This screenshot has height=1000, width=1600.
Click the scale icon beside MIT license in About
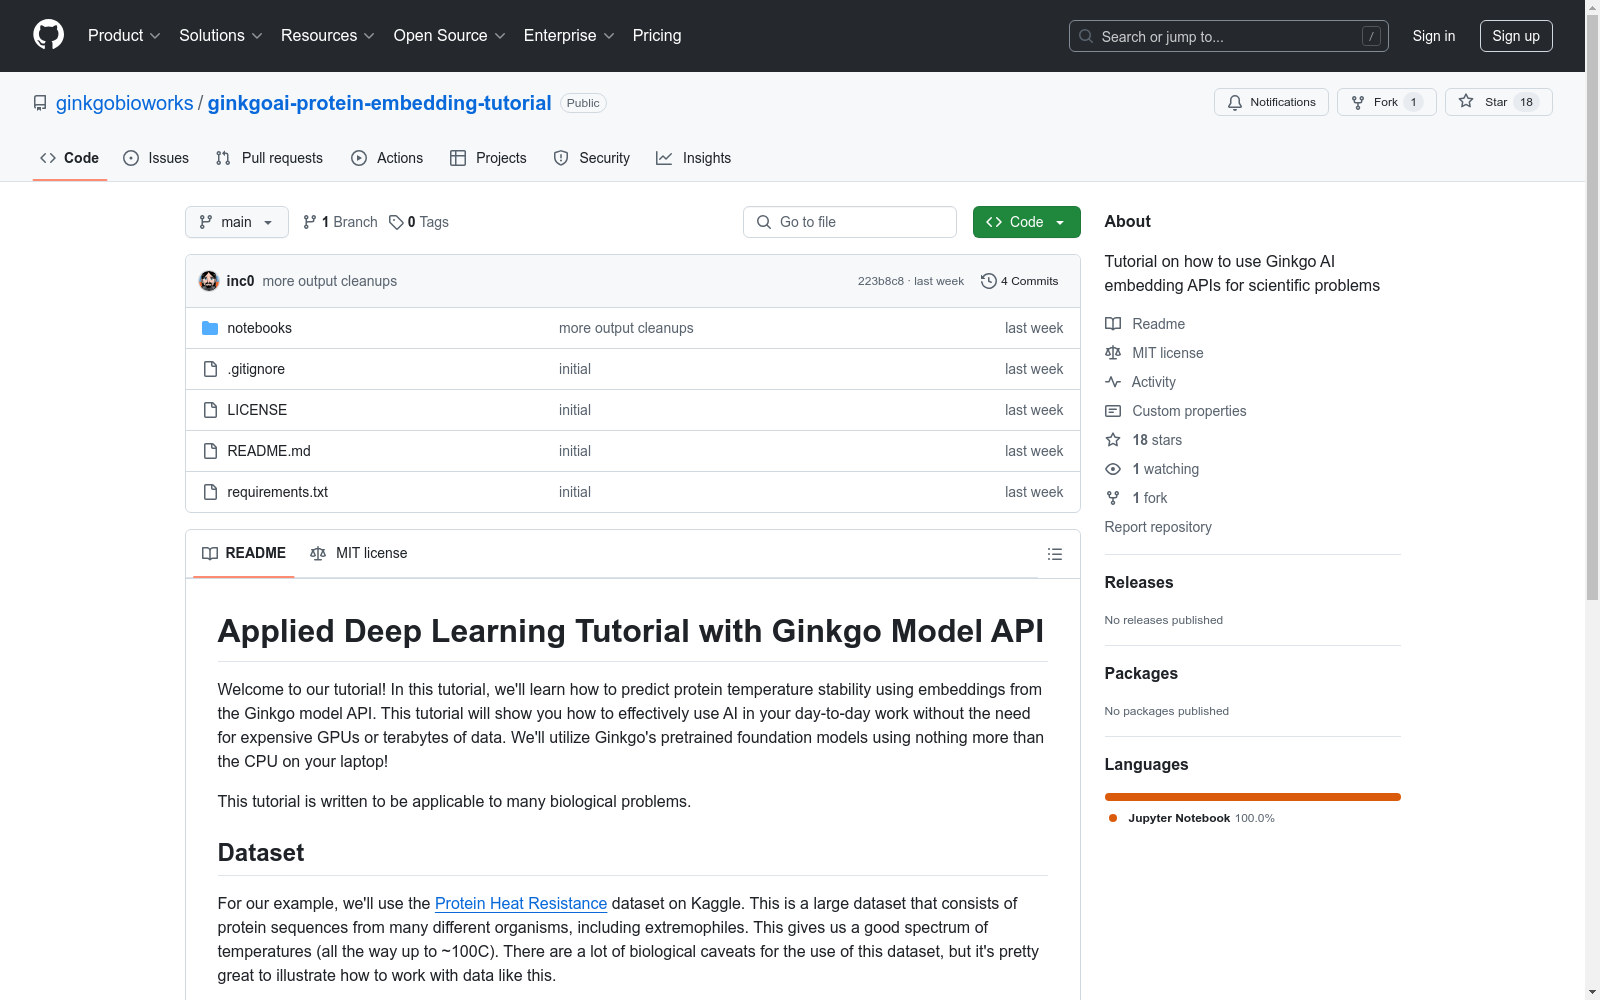(1113, 353)
